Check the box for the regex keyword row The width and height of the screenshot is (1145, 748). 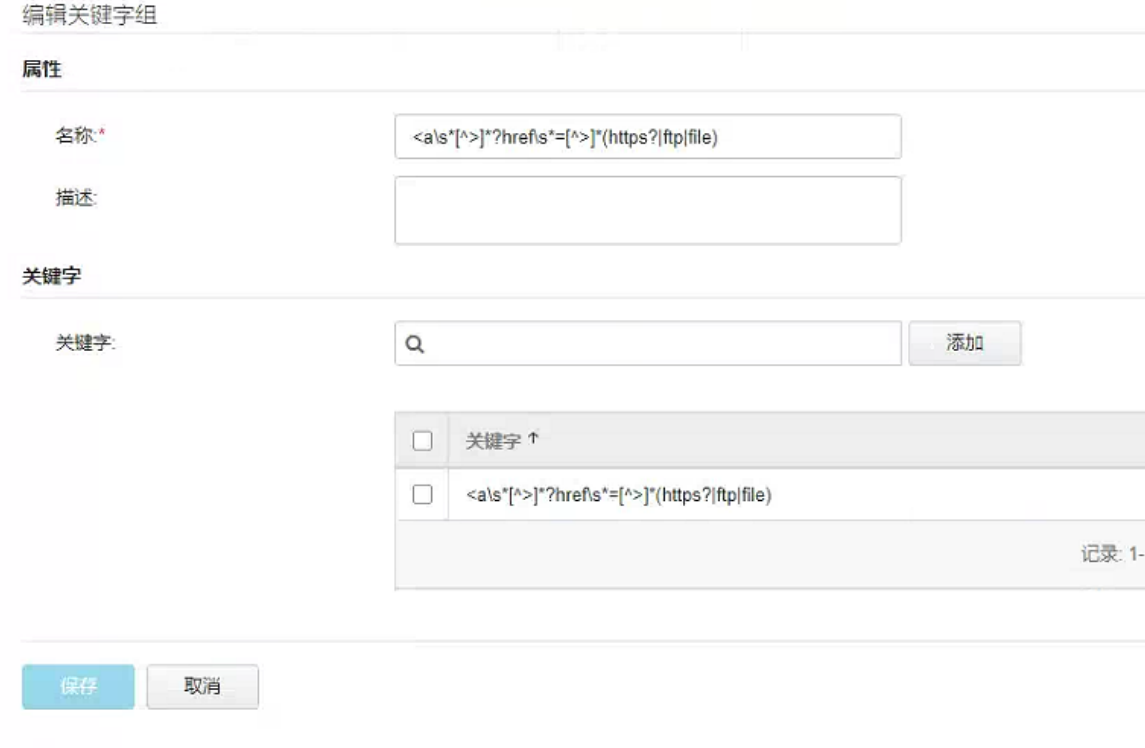[x=422, y=494]
